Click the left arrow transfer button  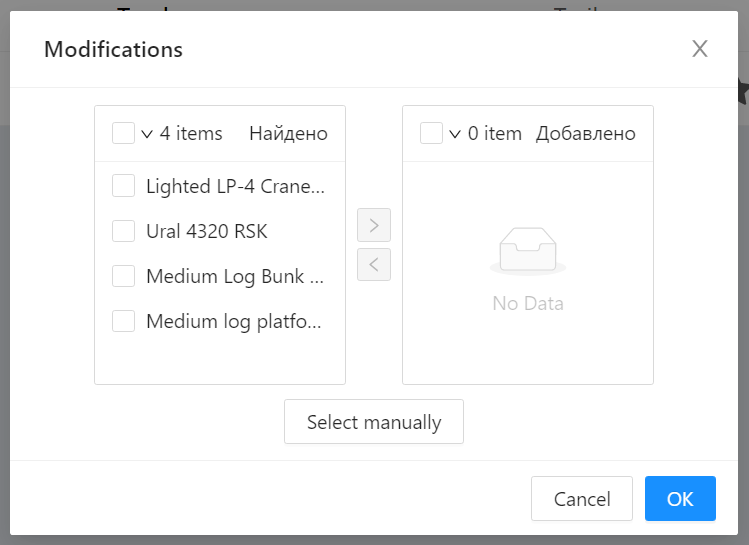tap(374, 264)
